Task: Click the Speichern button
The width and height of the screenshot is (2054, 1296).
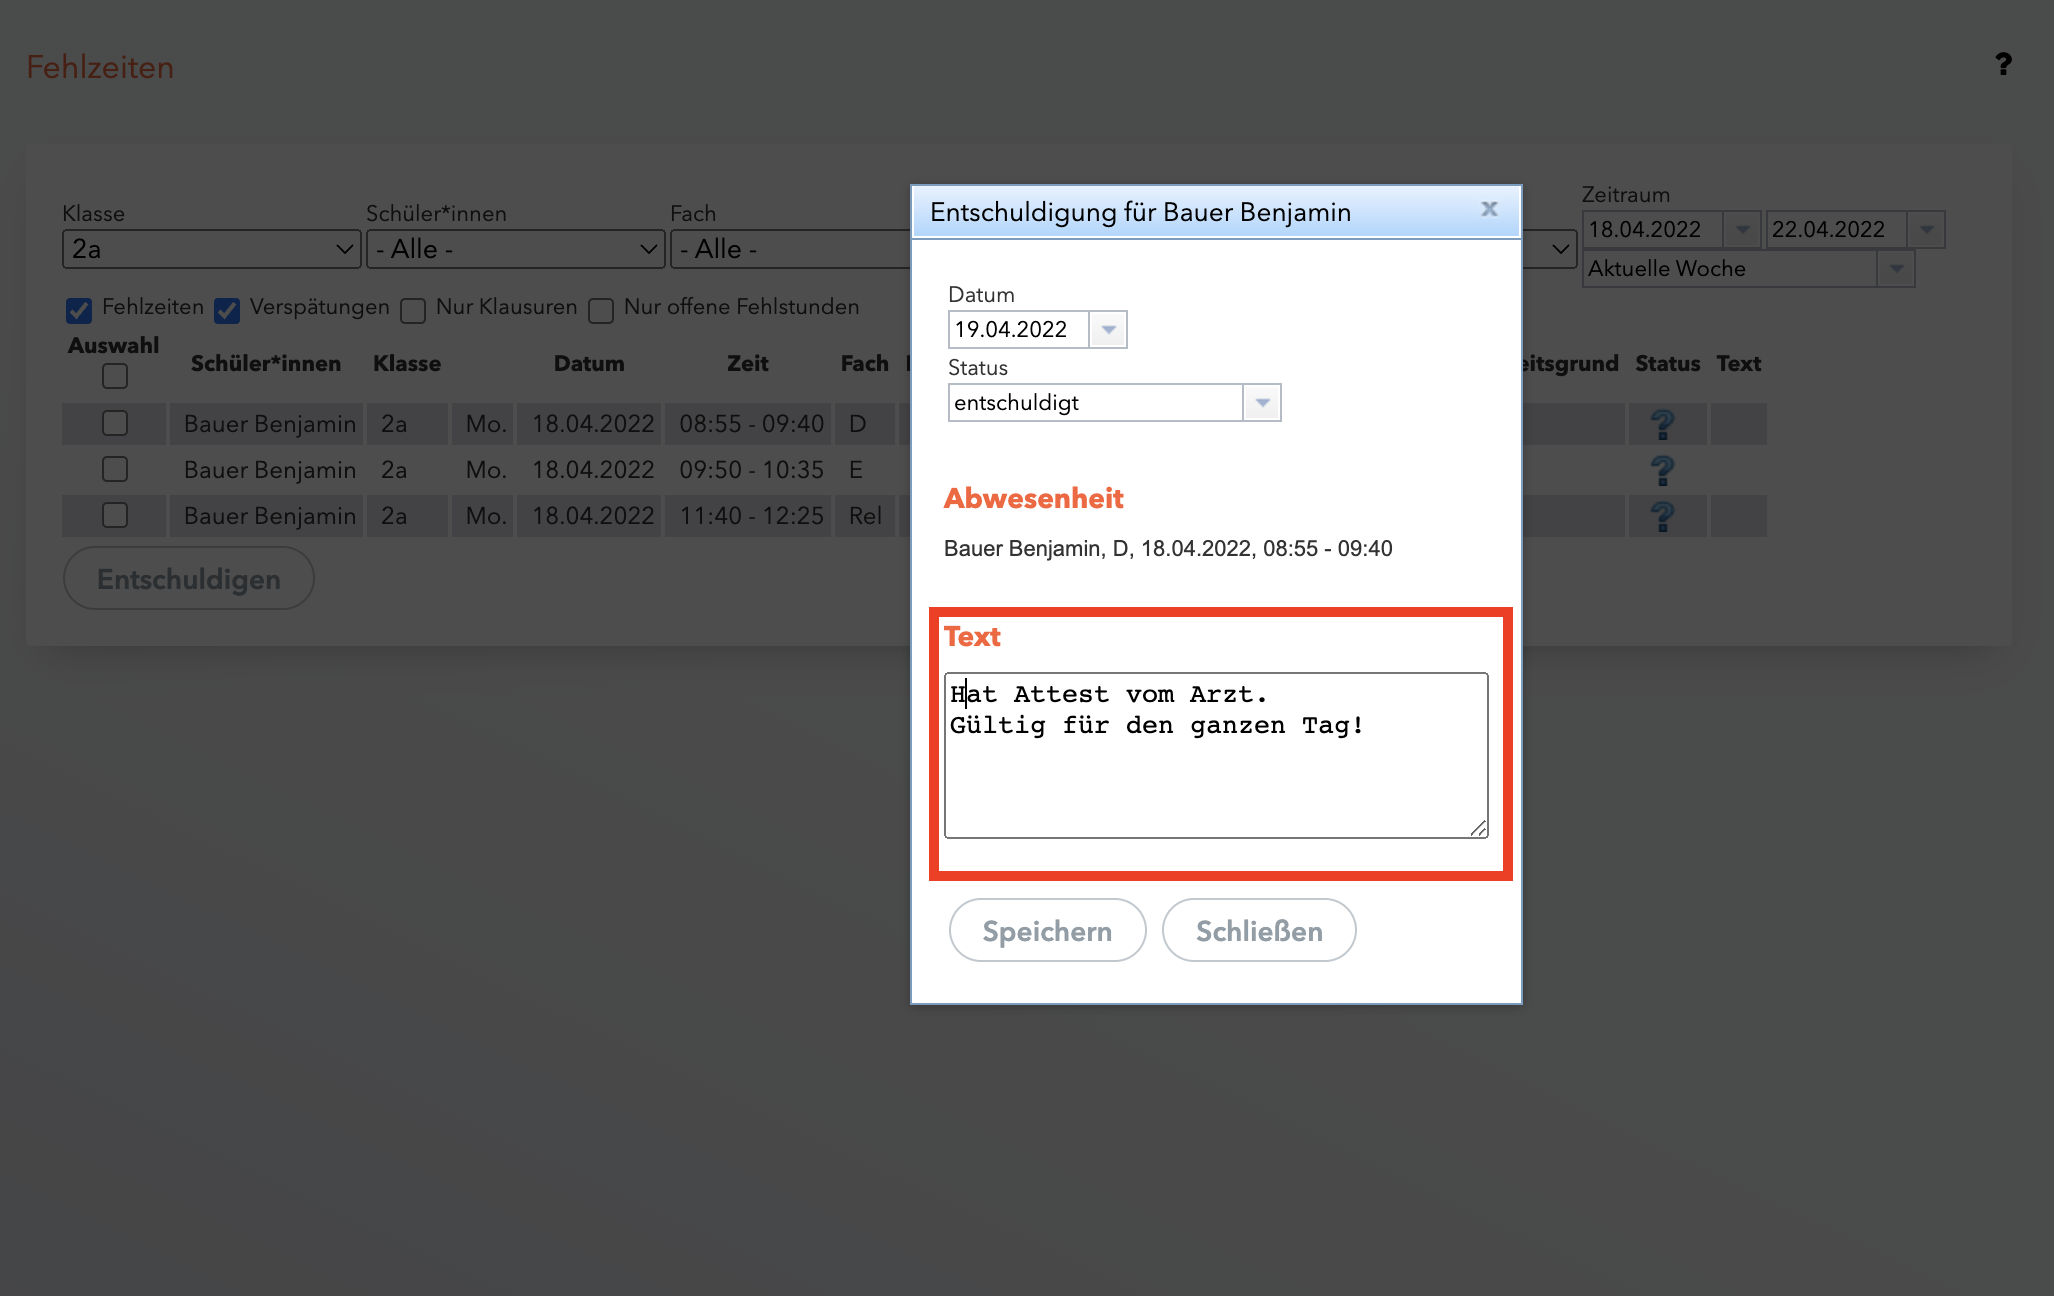Action: pyautogui.click(x=1047, y=931)
